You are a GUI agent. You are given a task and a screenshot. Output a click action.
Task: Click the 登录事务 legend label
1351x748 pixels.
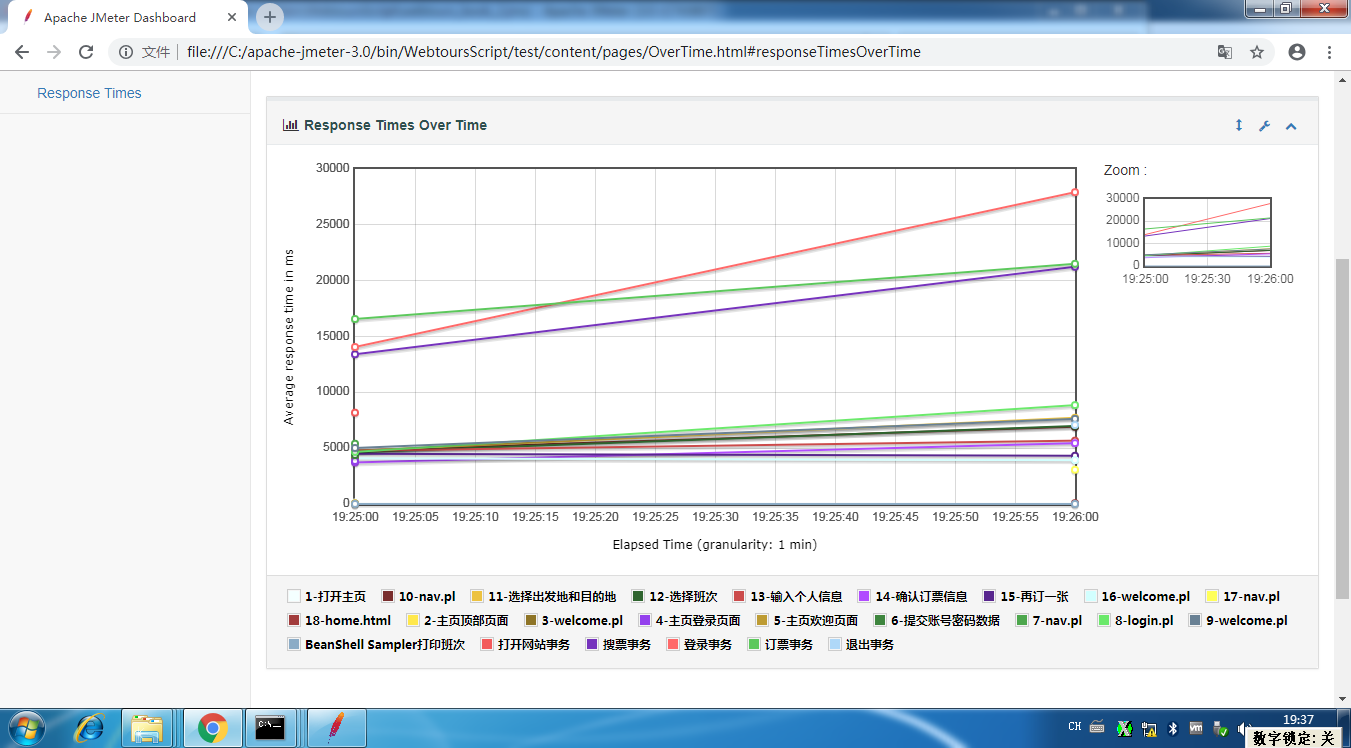pyautogui.click(x=708, y=645)
